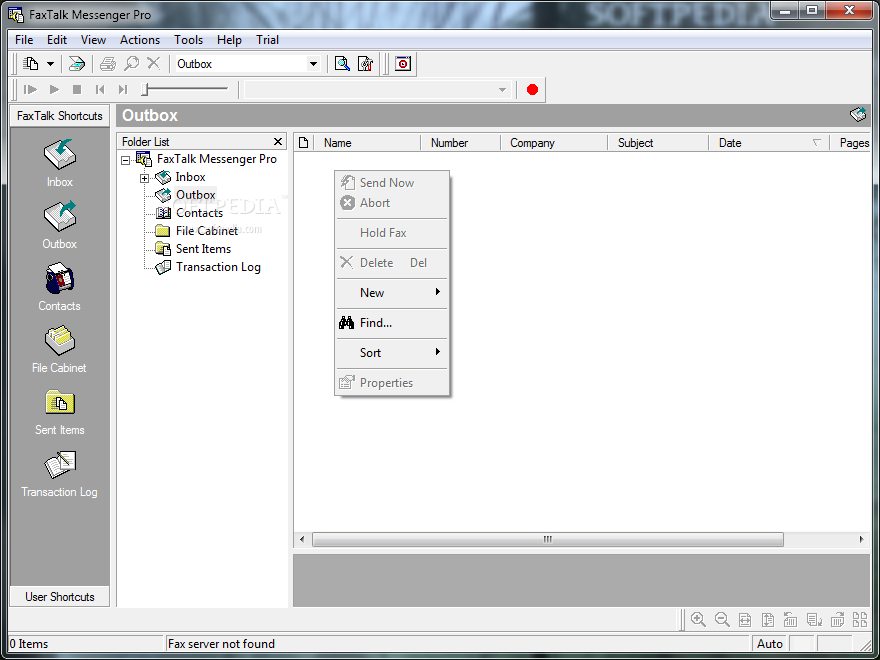Sort by the Date column header
Viewport: 880px width, 660px height.
coord(769,143)
